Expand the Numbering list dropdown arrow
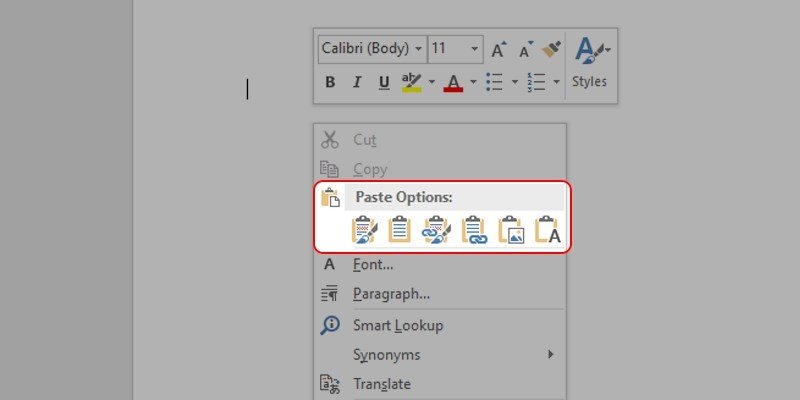This screenshot has width=800, height=400. (x=556, y=82)
